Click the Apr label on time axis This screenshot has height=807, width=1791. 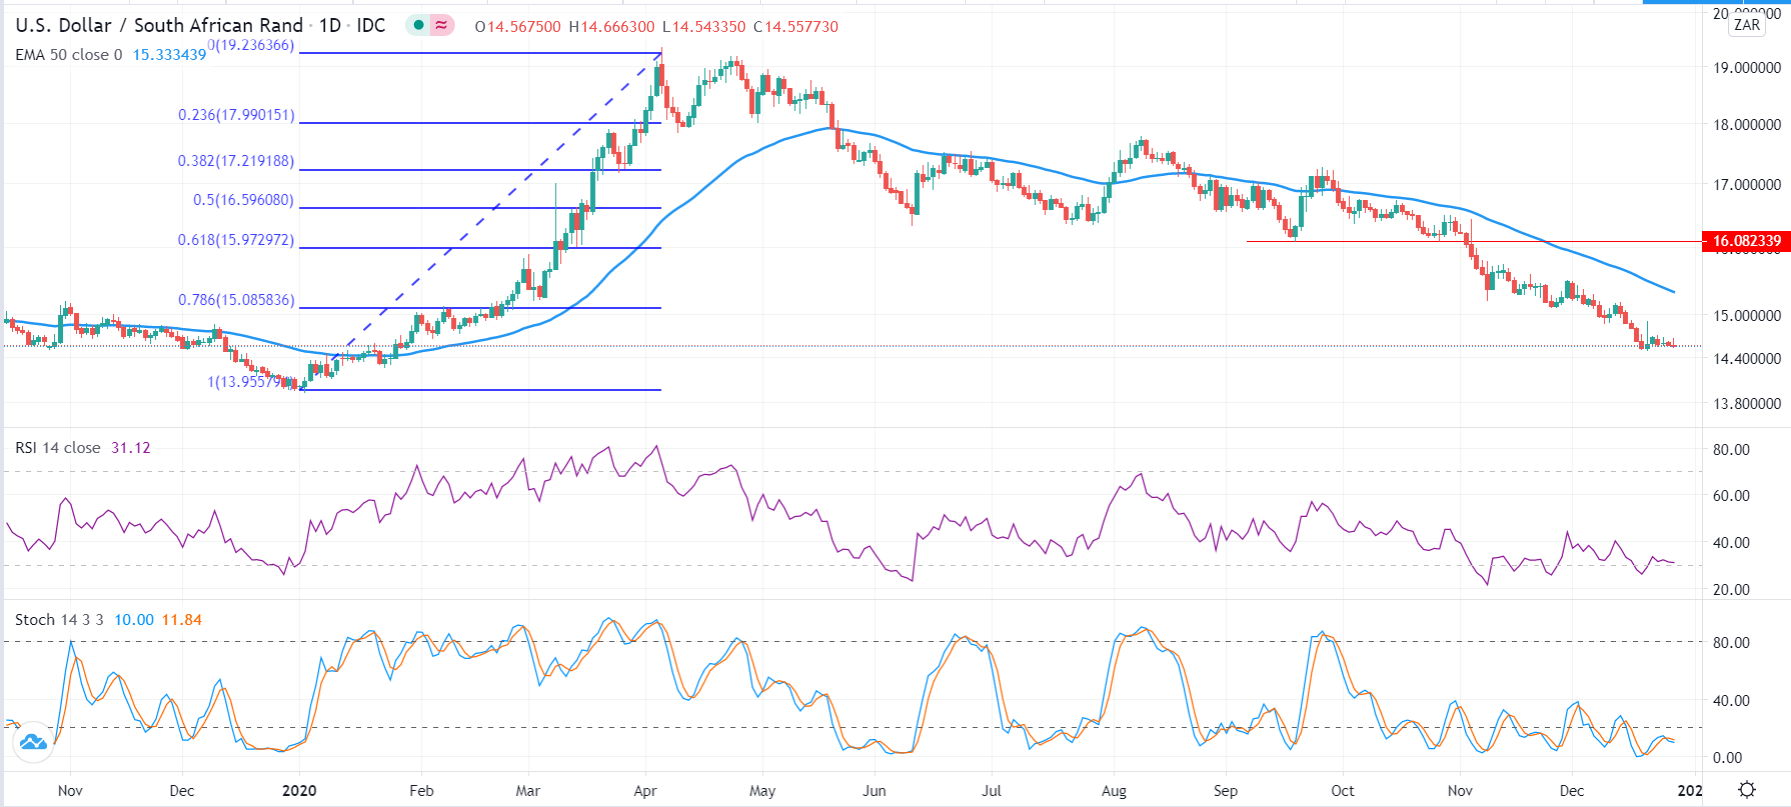[x=645, y=791]
